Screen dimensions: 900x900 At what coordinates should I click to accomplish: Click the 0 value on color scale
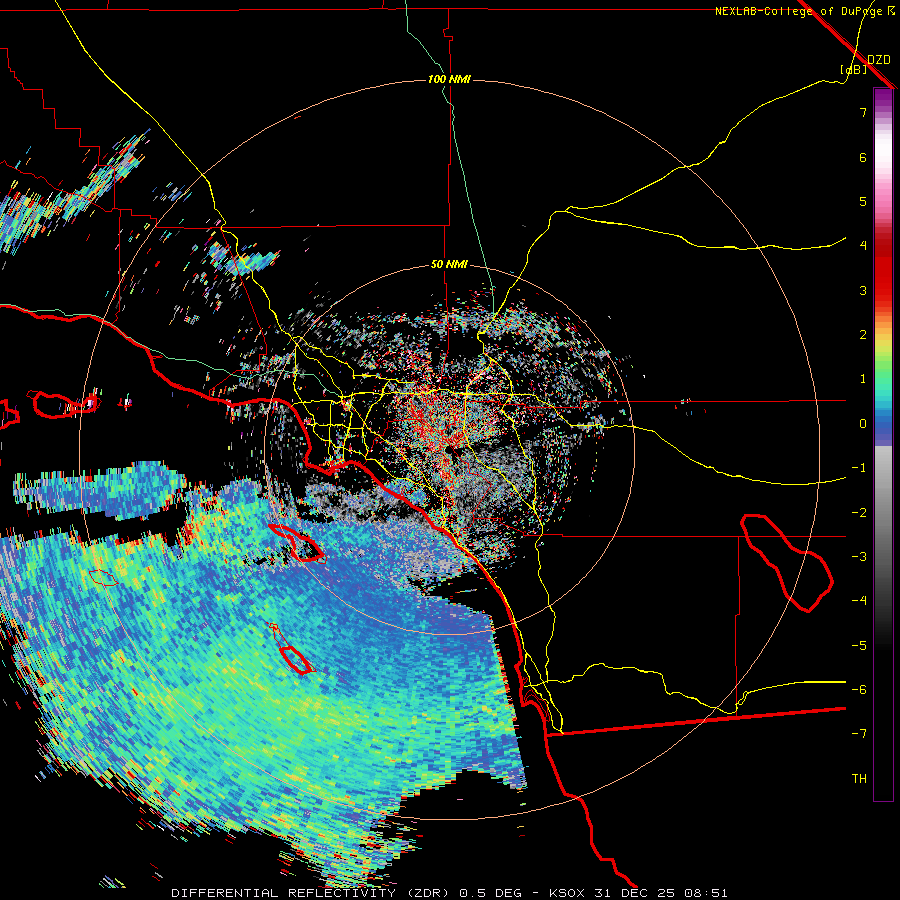pyautogui.click(x=863, y=424)
